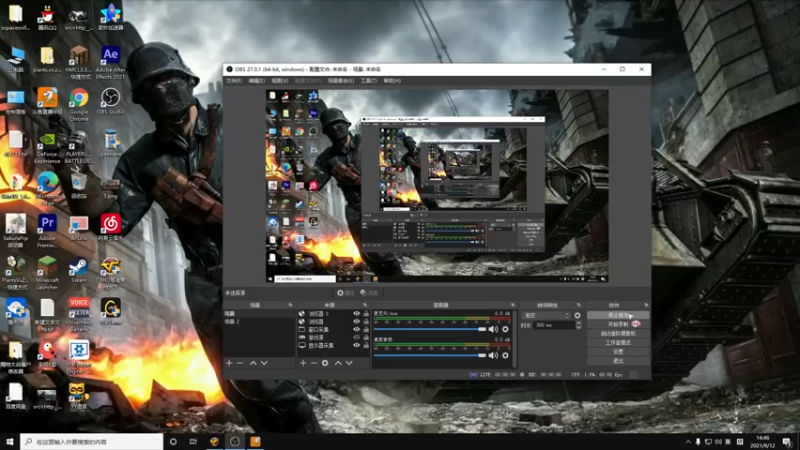The width and height of the screenshot is (800, 450).
Task: Pop out the 控件 dock panel
Action: [x=646, y=305]
